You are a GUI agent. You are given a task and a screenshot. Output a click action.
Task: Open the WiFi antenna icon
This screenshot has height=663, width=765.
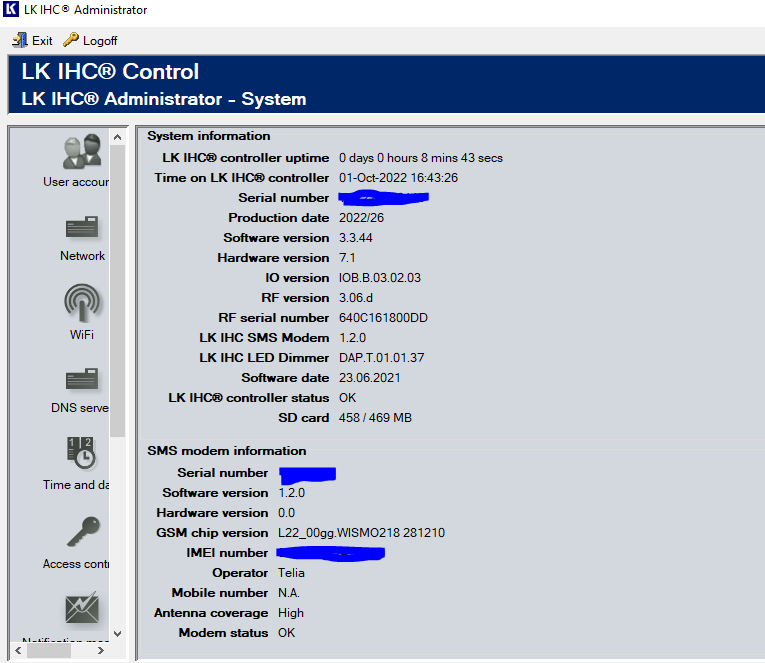82,302
